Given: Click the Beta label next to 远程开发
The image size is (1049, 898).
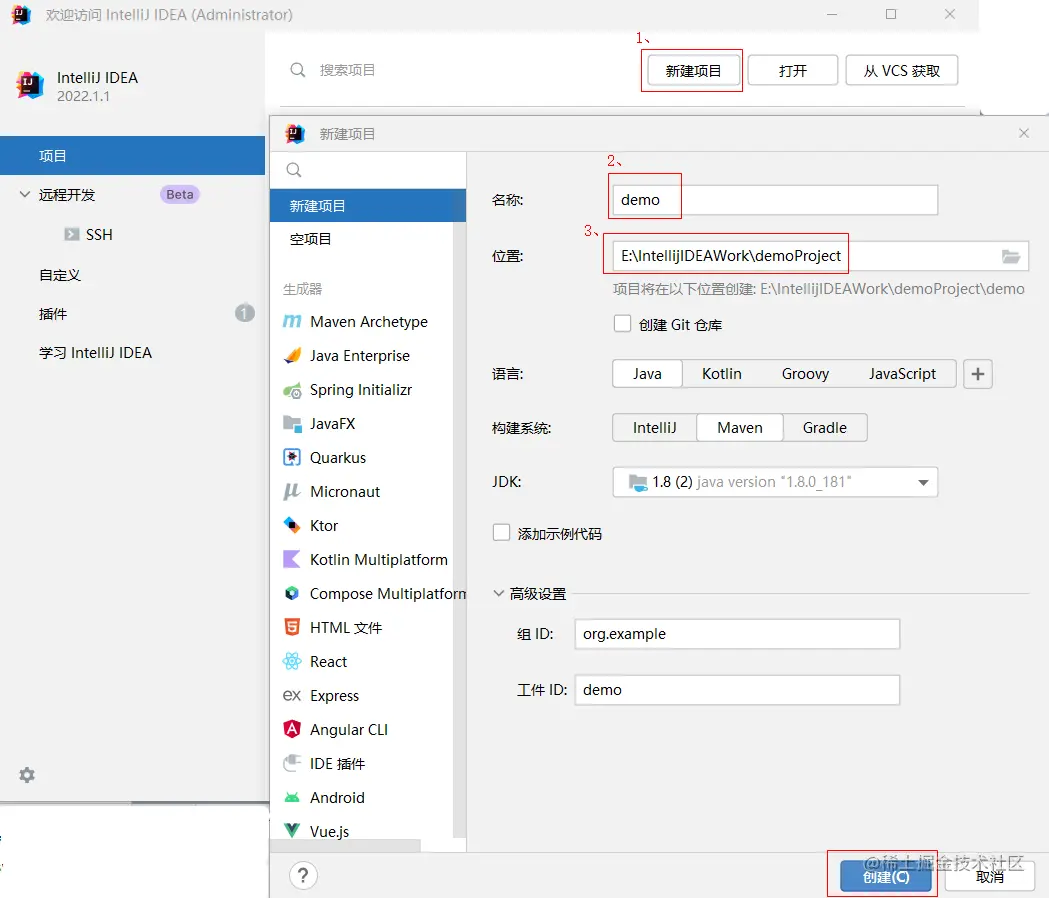Looking at the screenshot, I should [x=179, y=195].
